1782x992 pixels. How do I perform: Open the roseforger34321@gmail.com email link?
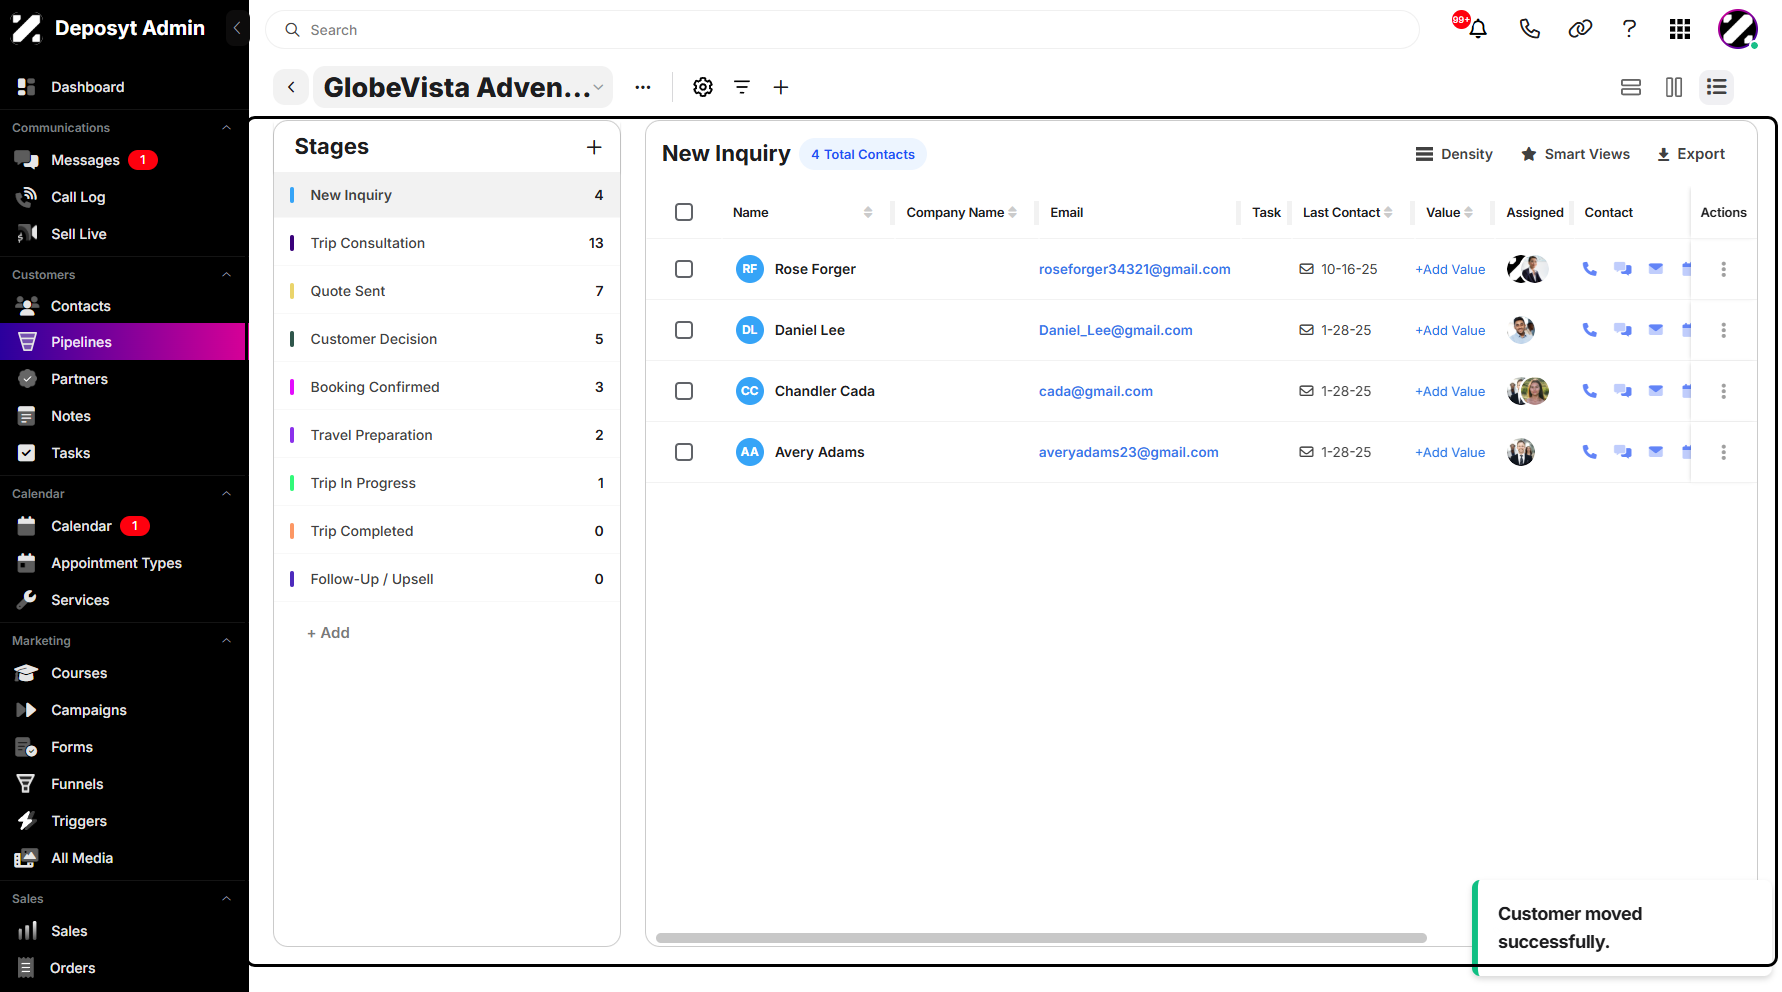pyautogui.click(x=1135, y=269)
